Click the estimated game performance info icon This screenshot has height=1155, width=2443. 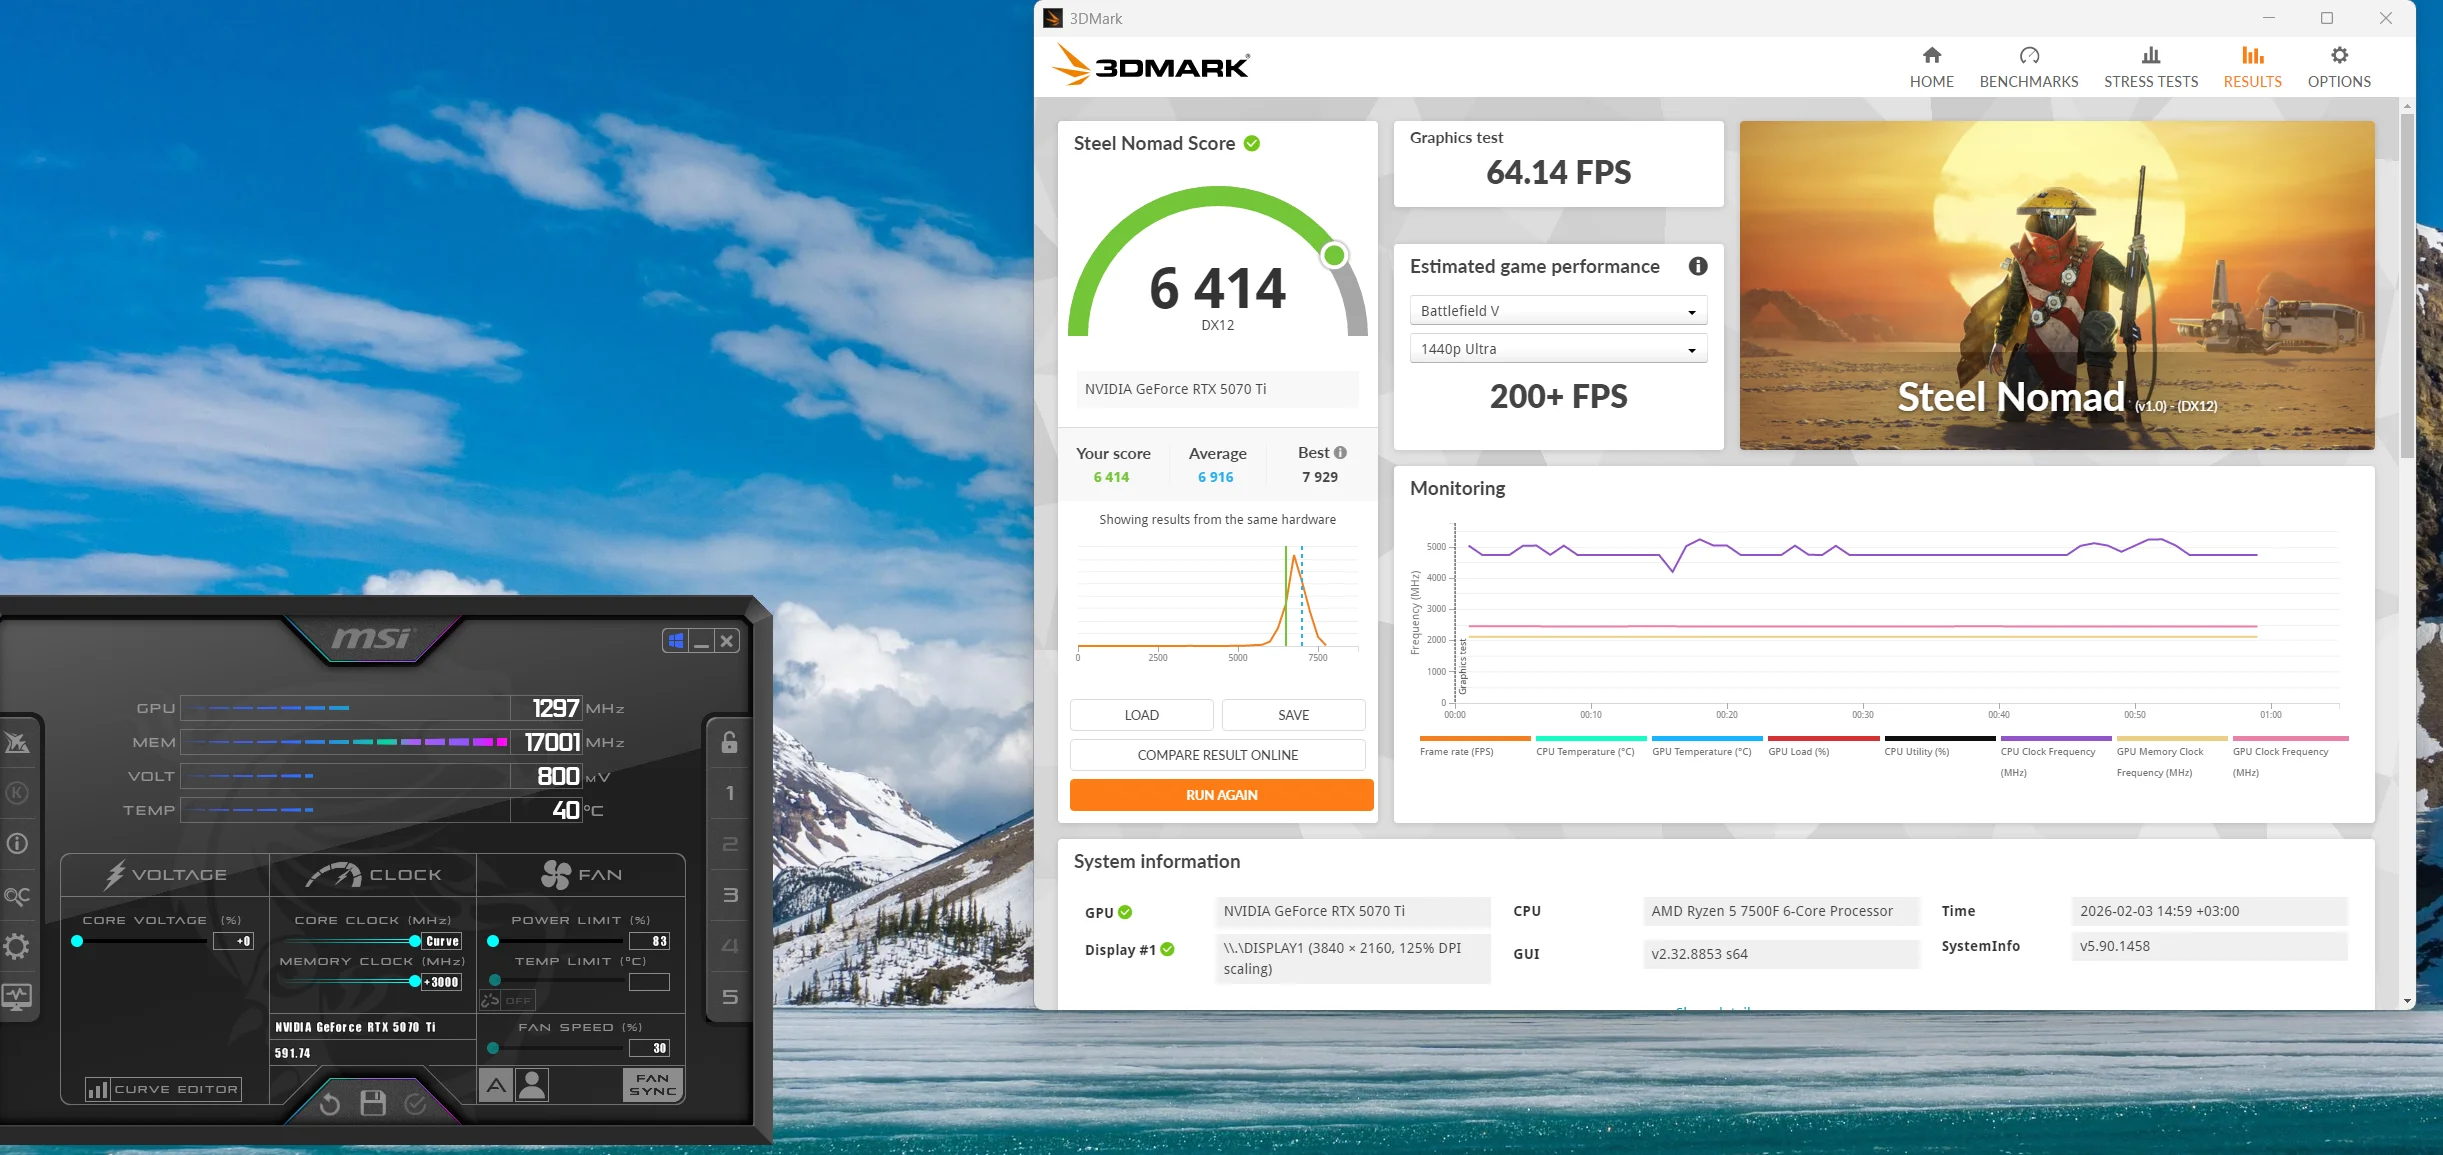[x=1697, y=266]
